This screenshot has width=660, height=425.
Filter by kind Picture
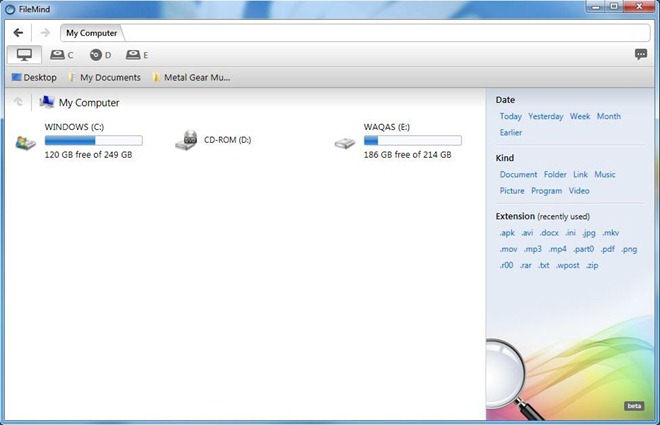(x=512, y=191)
